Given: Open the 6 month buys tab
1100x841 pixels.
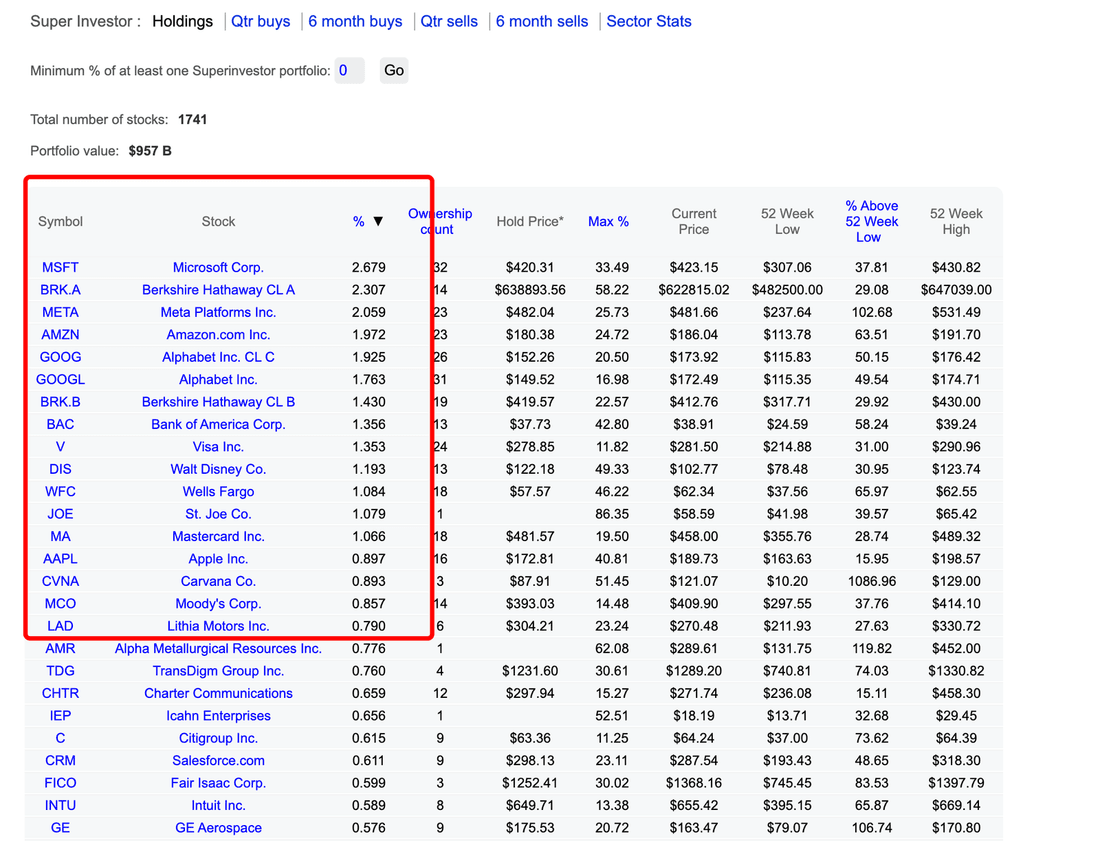Looking at the screenshot, I should (x=355, y=22).
